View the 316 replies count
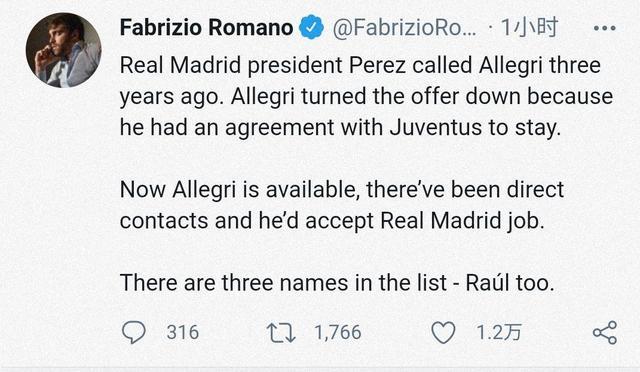The width and height of the screenshot is (640, 372). coord(182,332)
